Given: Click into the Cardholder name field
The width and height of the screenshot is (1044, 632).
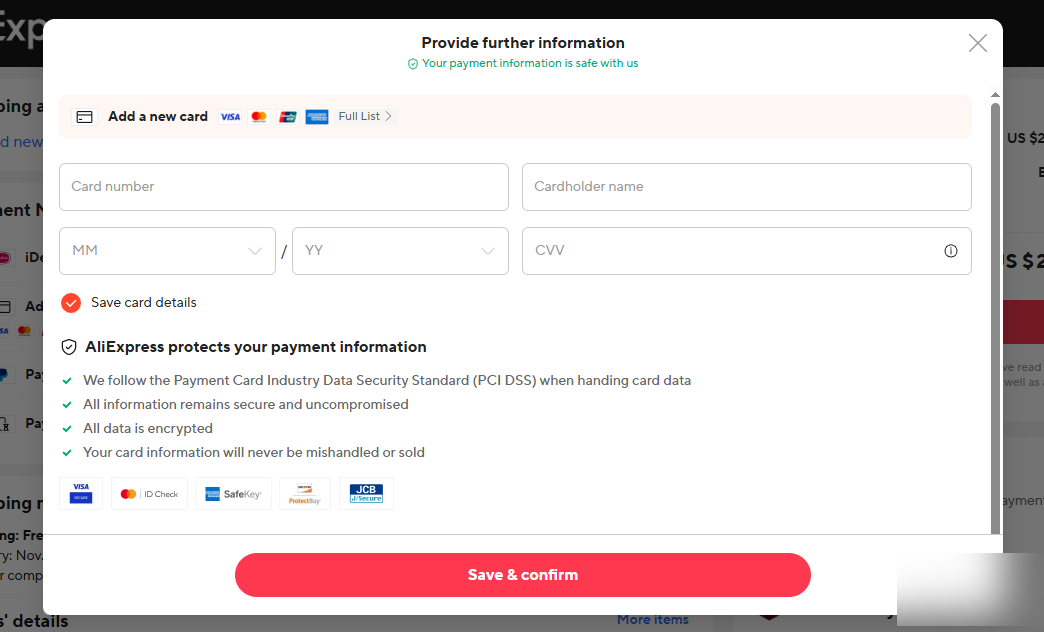Looking at the screenshot, I should (746, 187).
